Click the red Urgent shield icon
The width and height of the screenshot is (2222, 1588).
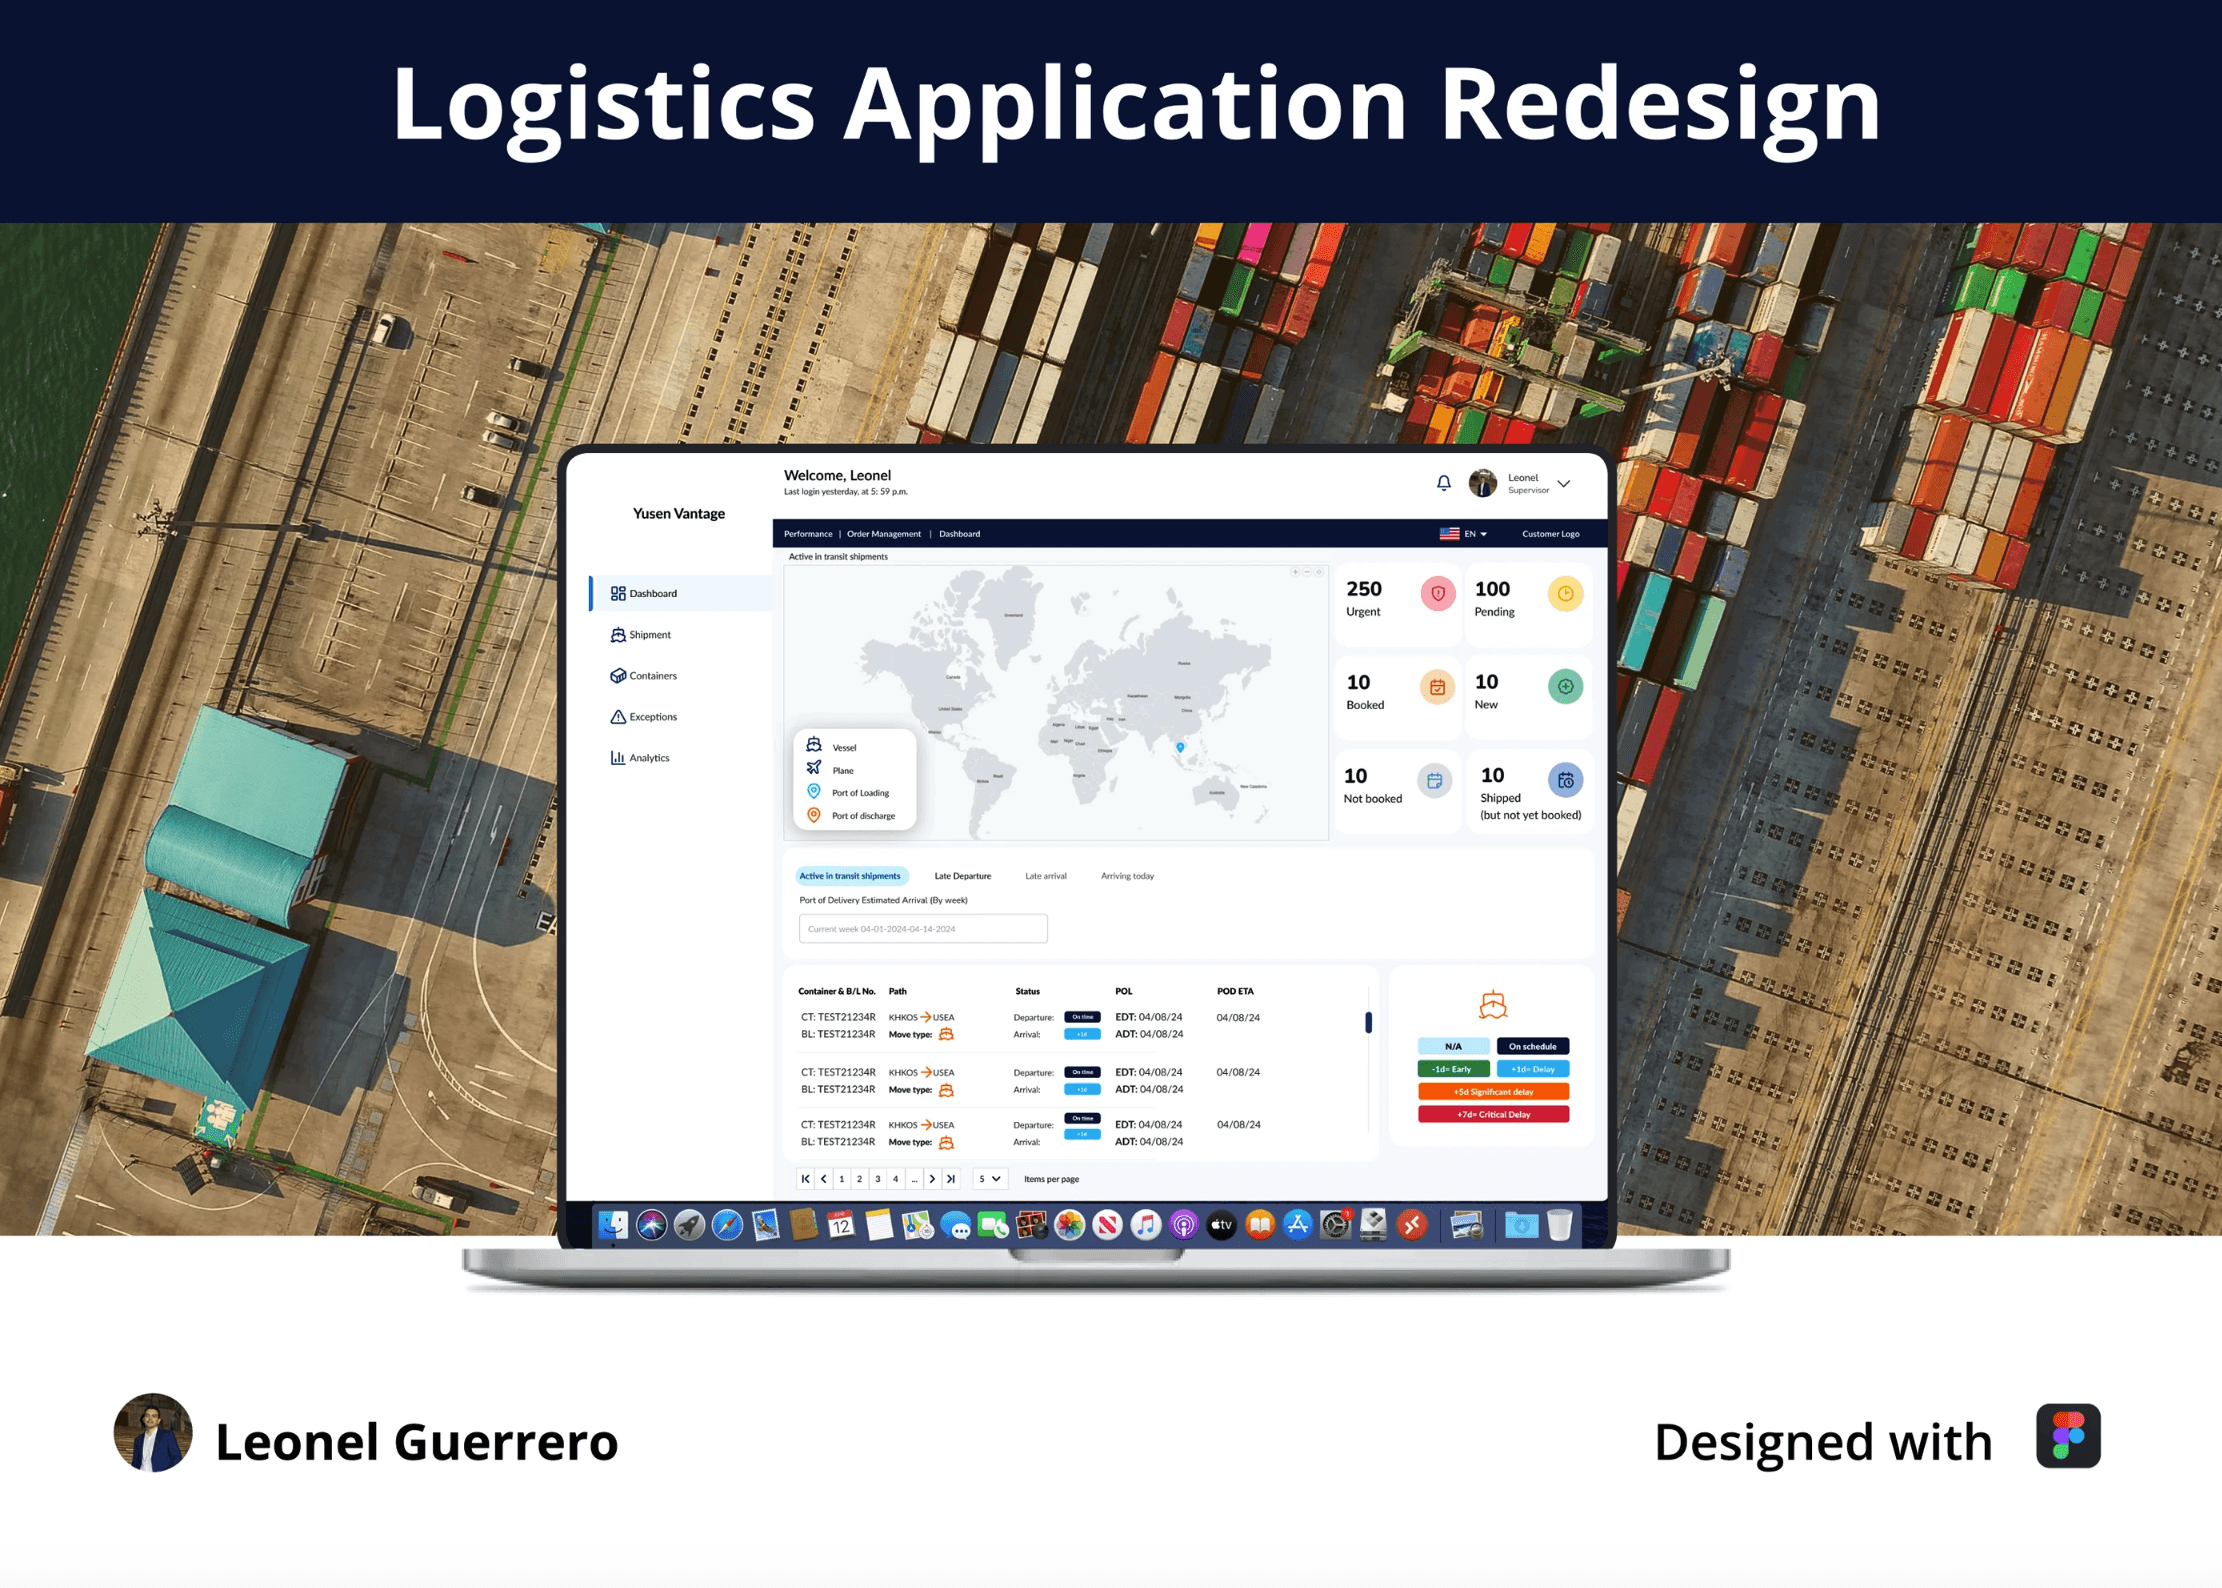(1437, 594)
